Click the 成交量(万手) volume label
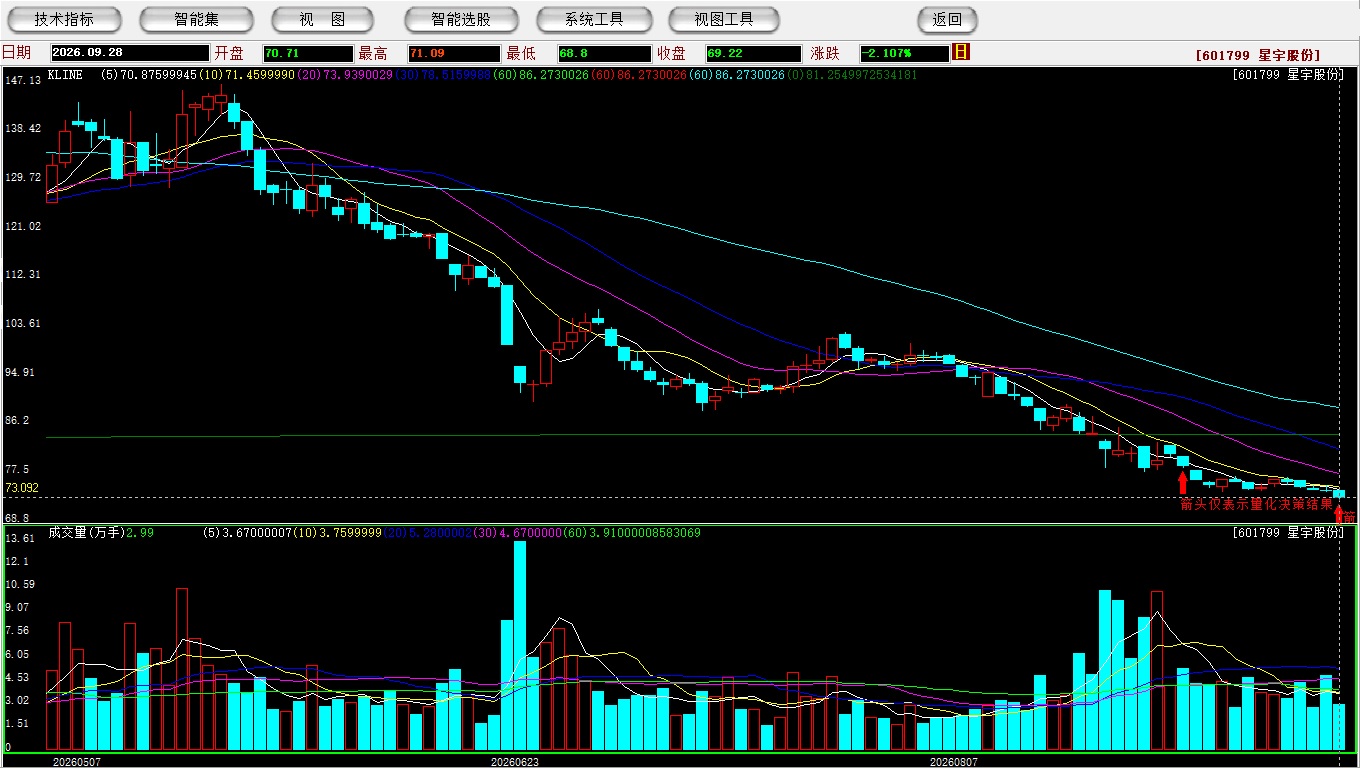Screen dimensions: 1360x768 pos(86,533)
